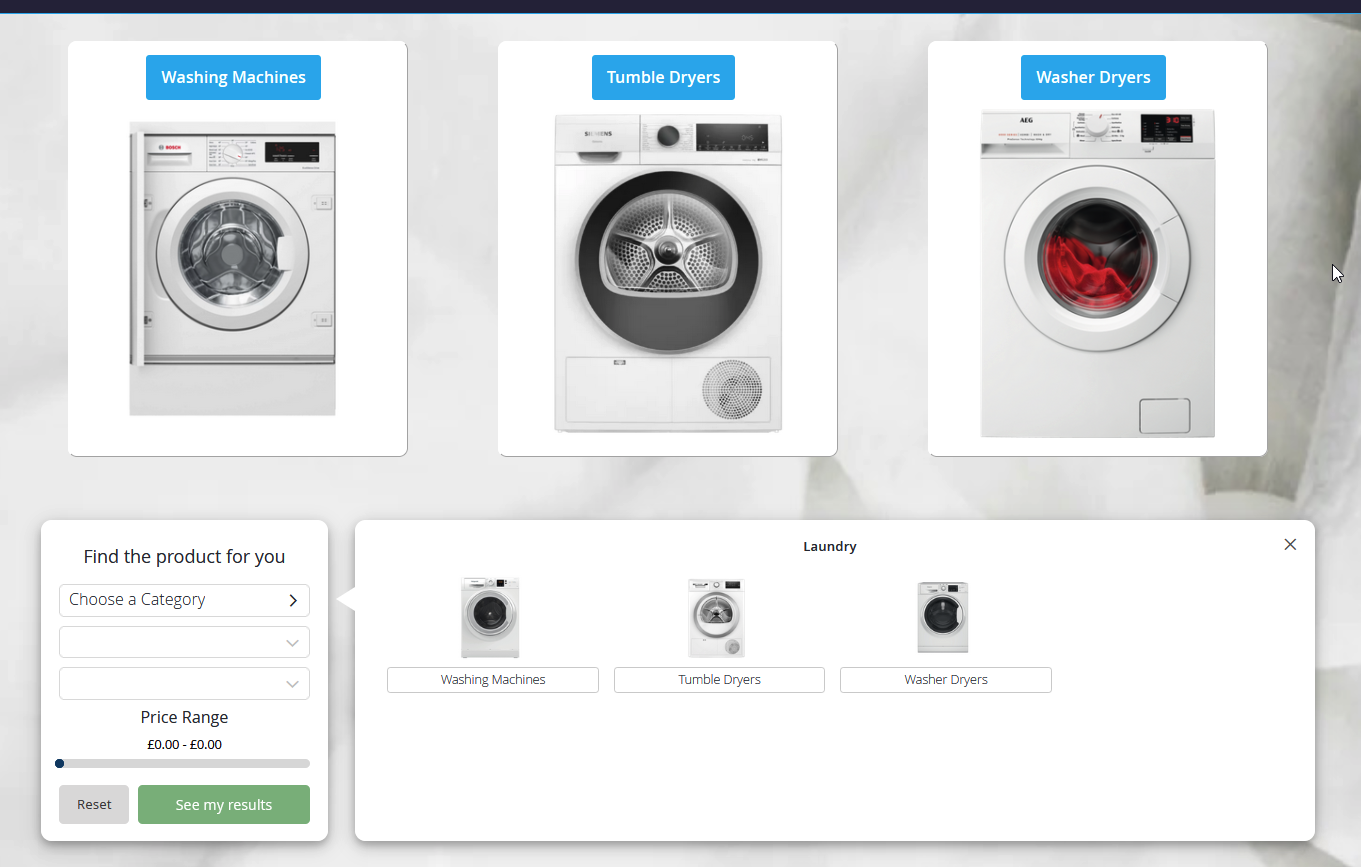The width and height of the screenshot is (1361, 867).
Task: Click the blue Washing Machines heading button
Action: tap(233, 77)
